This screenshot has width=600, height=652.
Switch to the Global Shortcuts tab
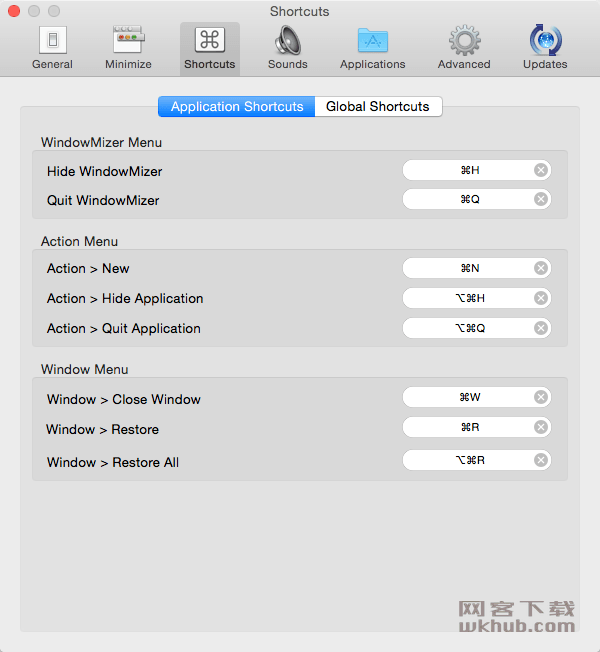coord(378,106)
